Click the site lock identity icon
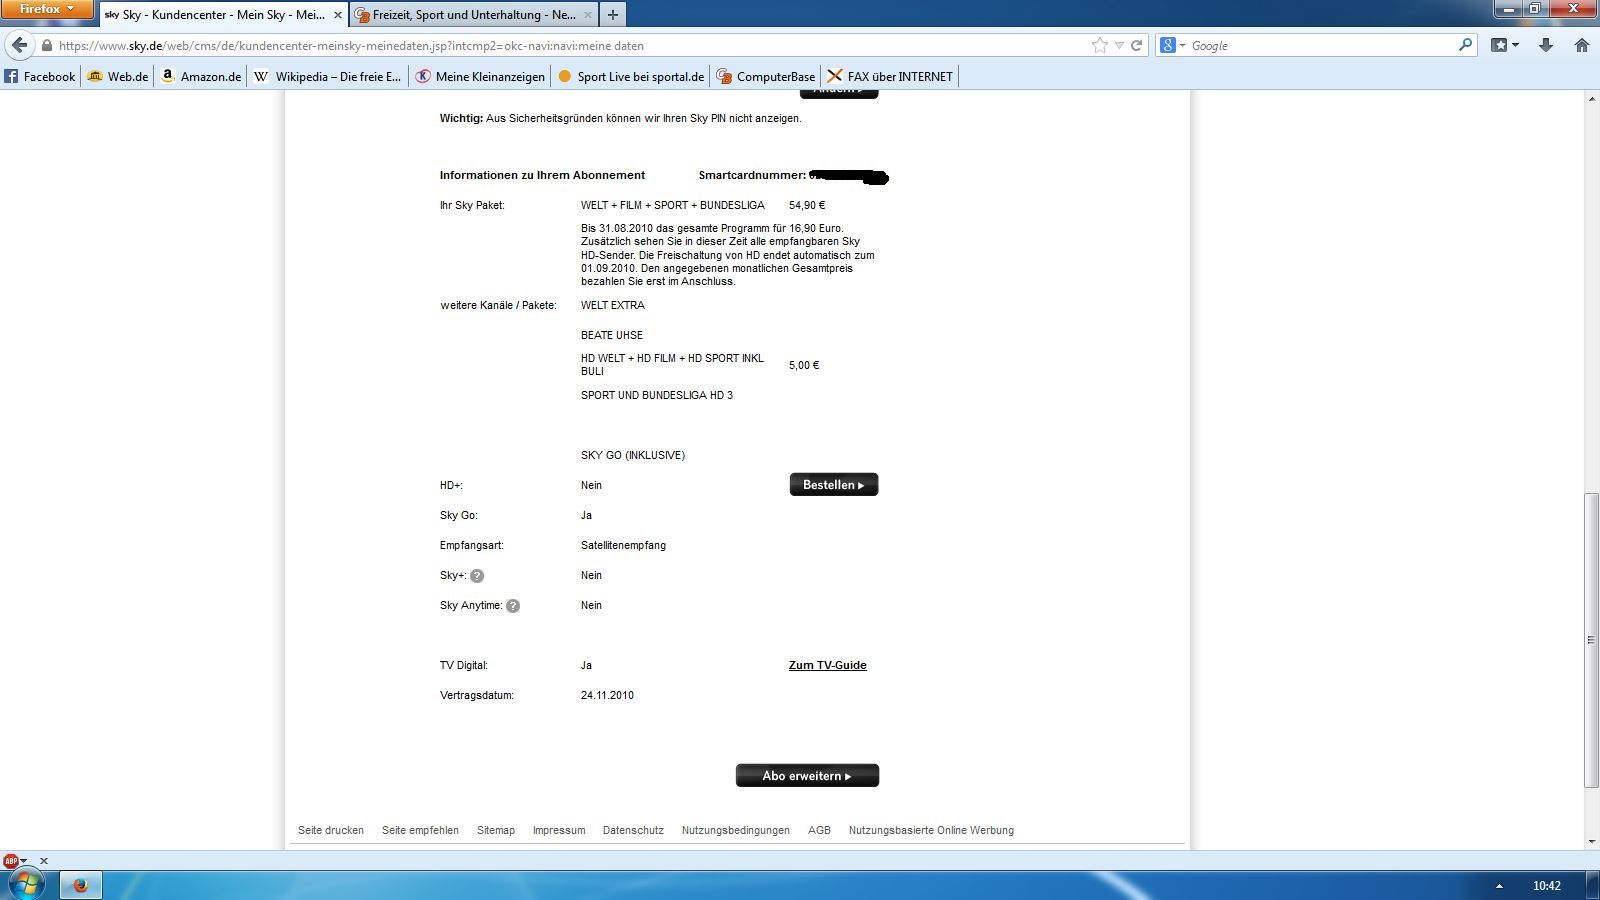The image size is (1600, 900). click(46, 45)
